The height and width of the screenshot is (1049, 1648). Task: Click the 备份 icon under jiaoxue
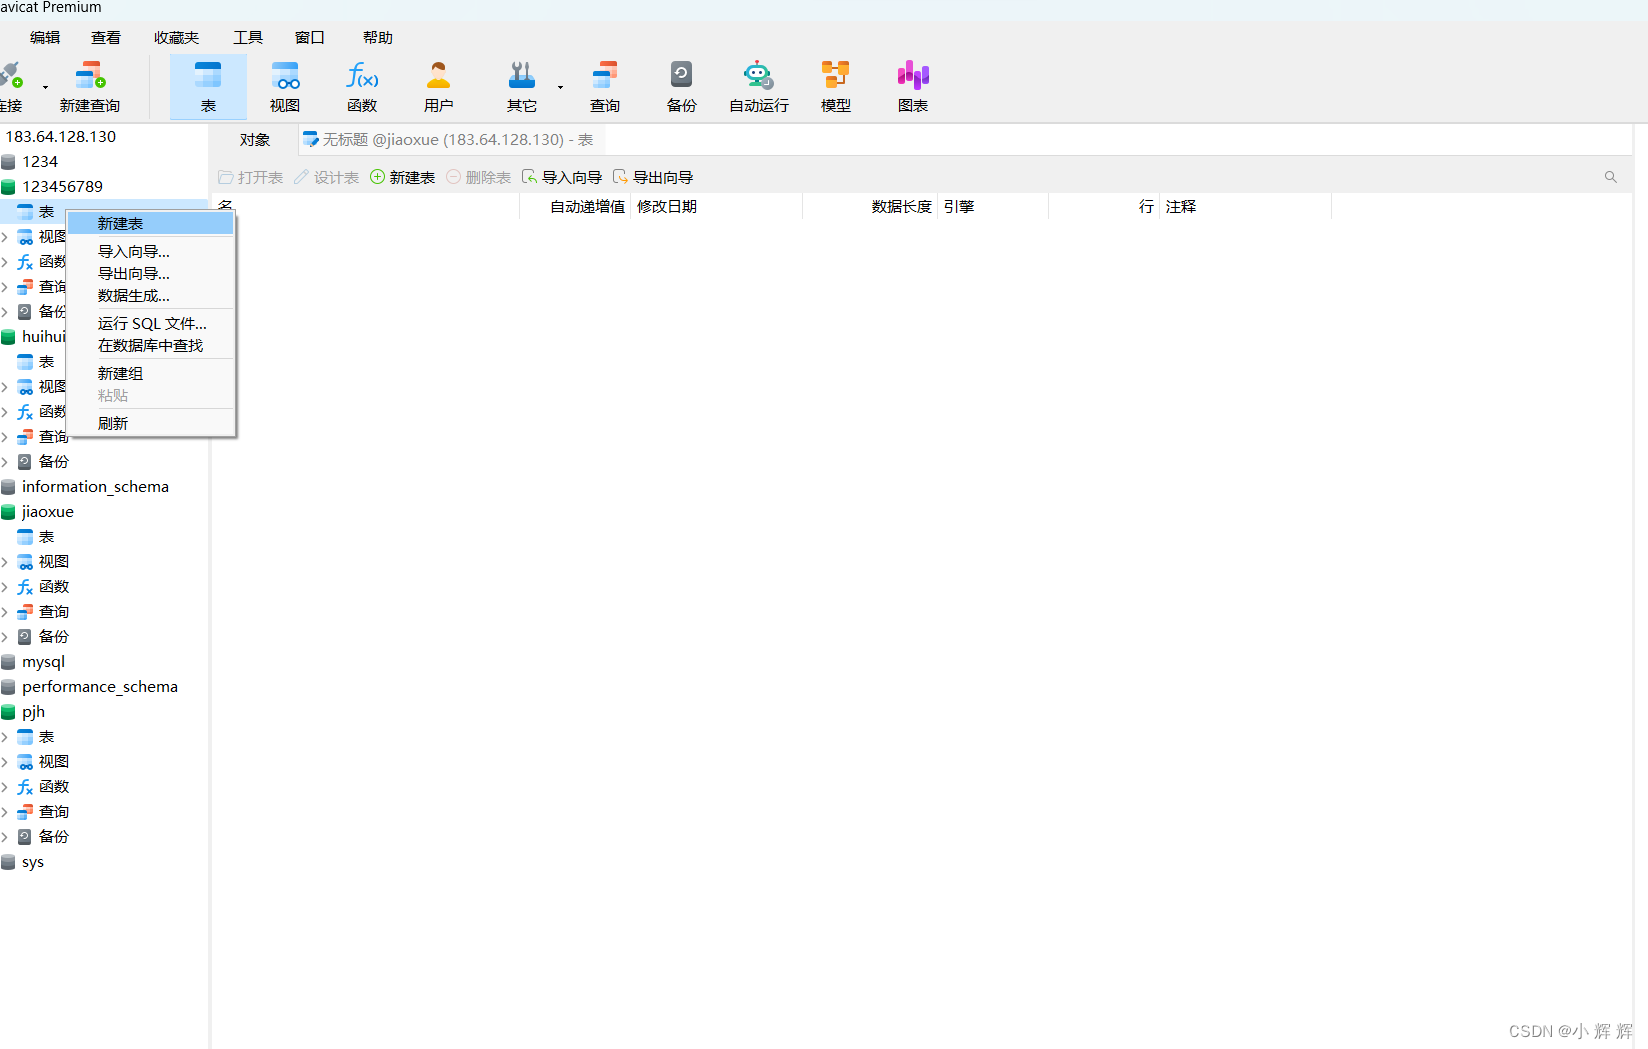click(x=25, y=637)
